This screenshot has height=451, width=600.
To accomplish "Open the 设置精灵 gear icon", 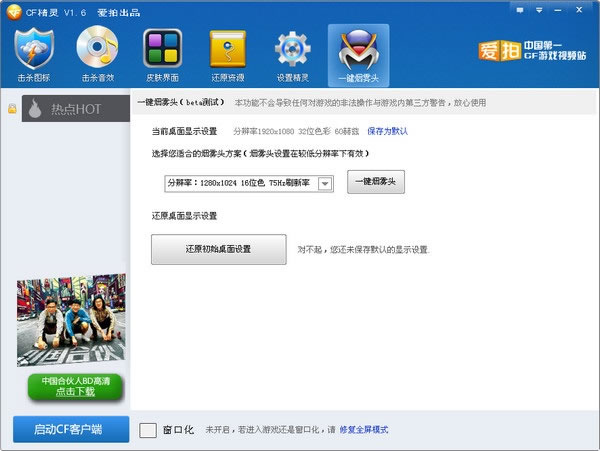I will (292, 49).
